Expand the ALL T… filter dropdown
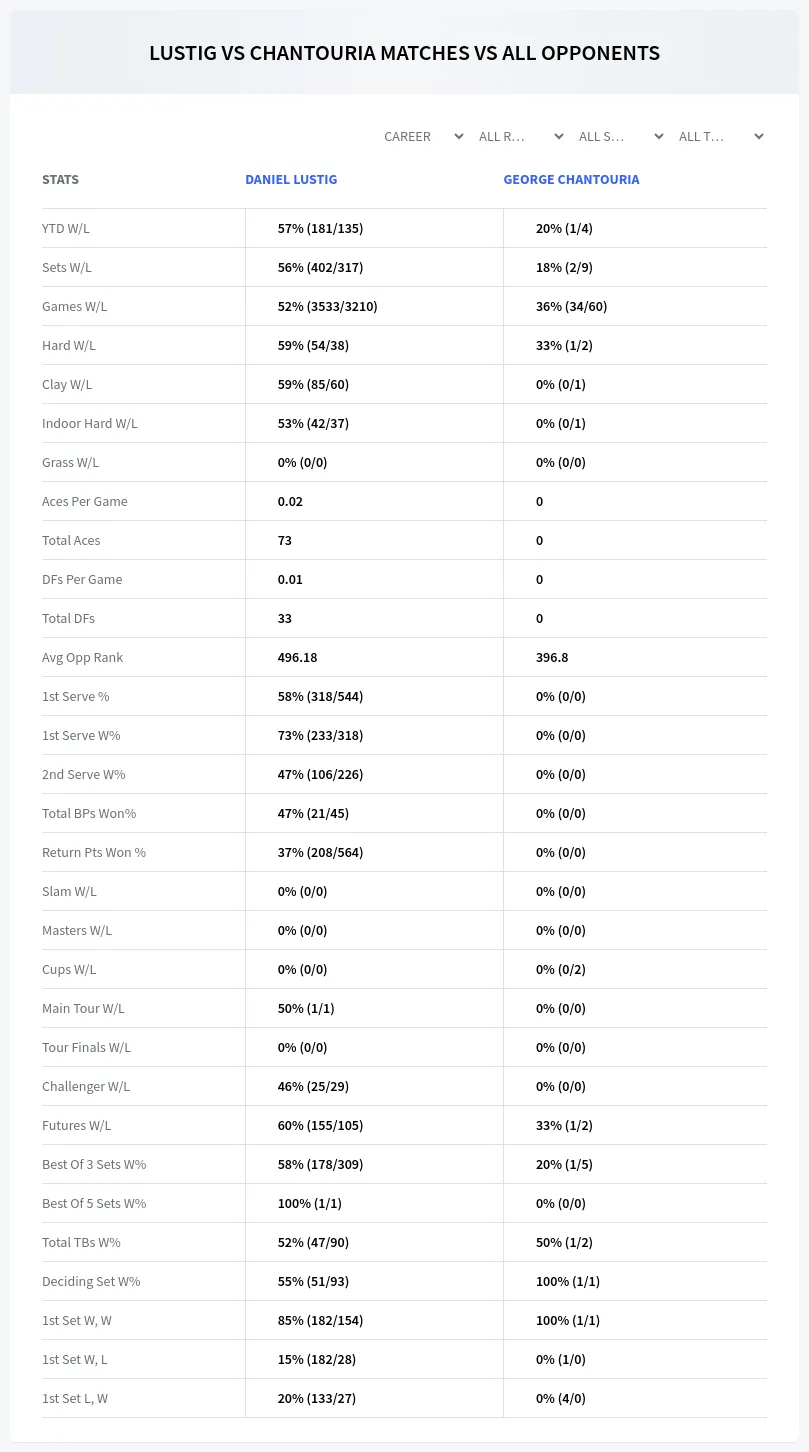The image size is (809, 1452). coord(720,136)
